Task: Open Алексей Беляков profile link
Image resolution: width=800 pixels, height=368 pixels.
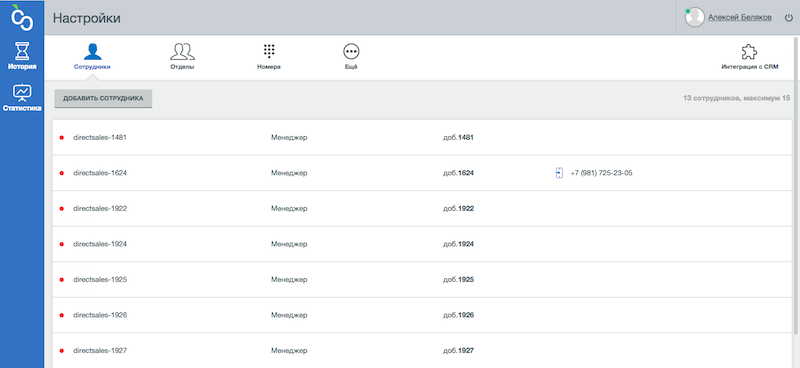Action: 740,17
